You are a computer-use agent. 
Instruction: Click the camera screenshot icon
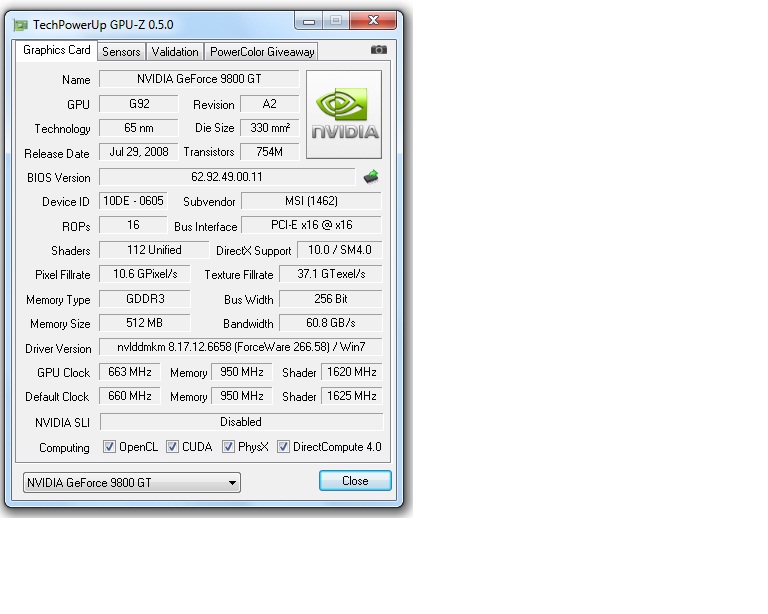tap(379, 50)
